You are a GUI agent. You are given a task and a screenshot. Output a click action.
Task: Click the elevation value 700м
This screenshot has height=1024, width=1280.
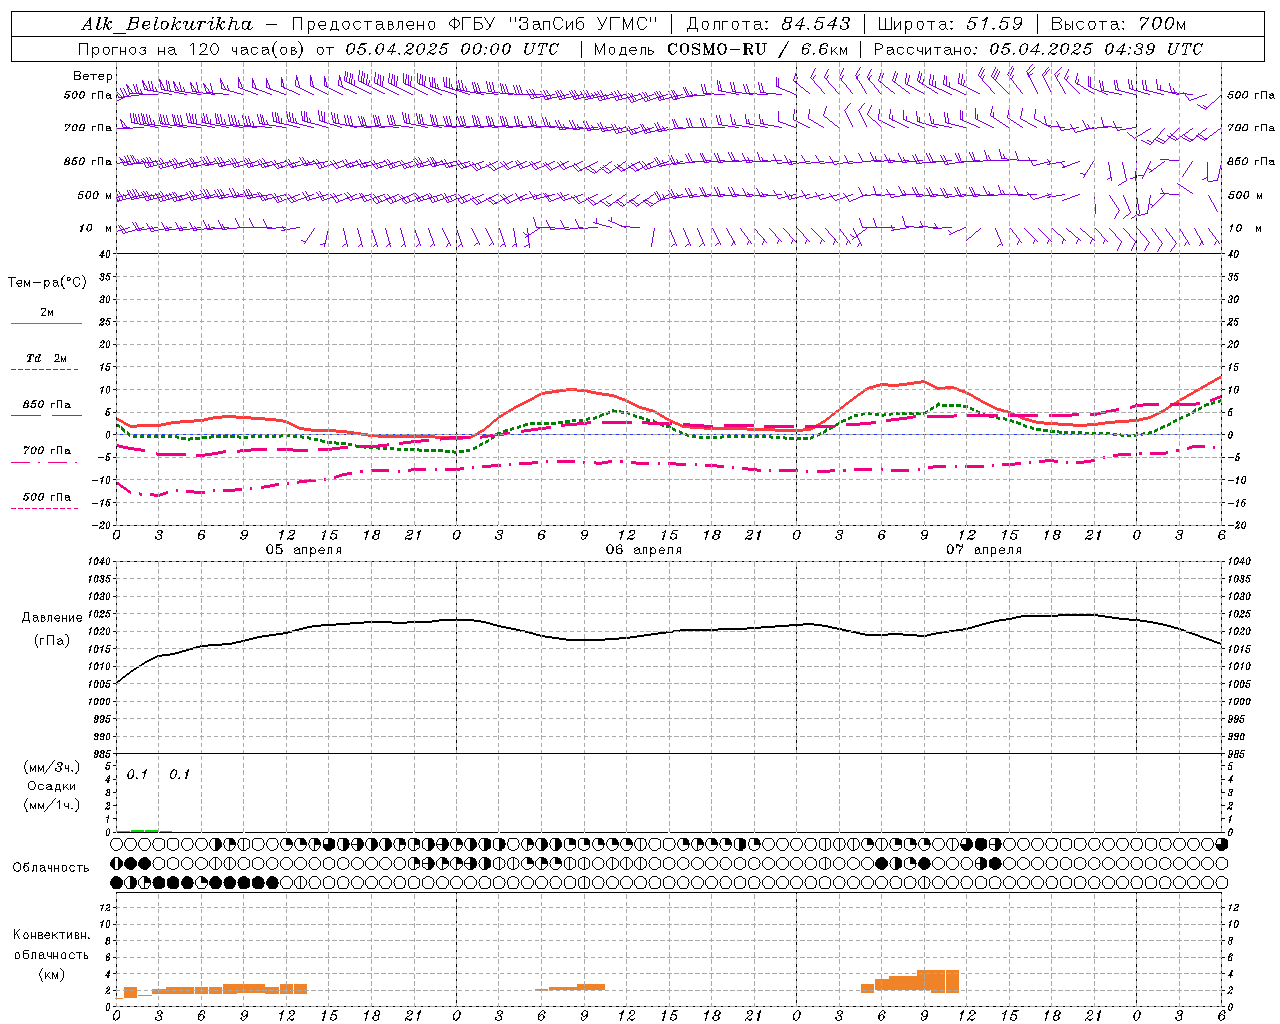tap(1162, 24)
